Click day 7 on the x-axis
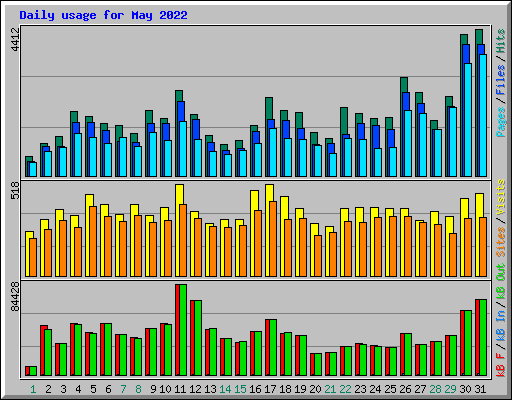 123,389
